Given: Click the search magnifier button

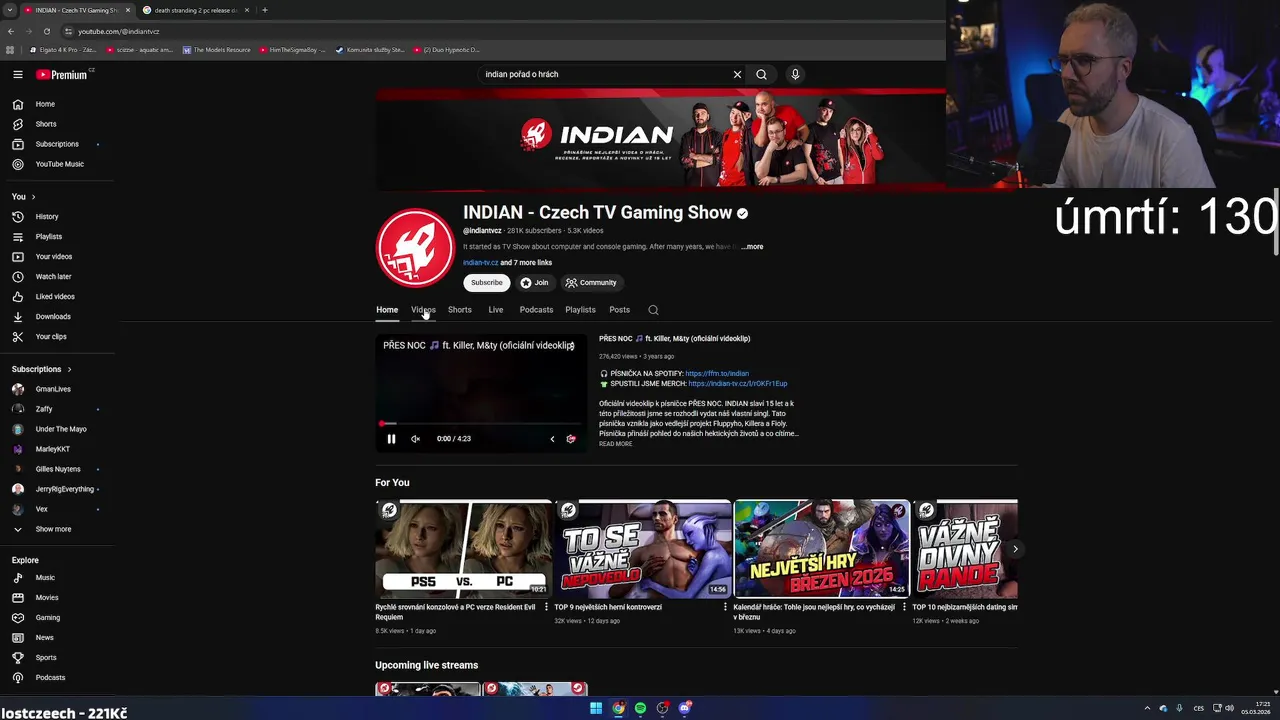Looking at the screenshot, I should 761,74.
